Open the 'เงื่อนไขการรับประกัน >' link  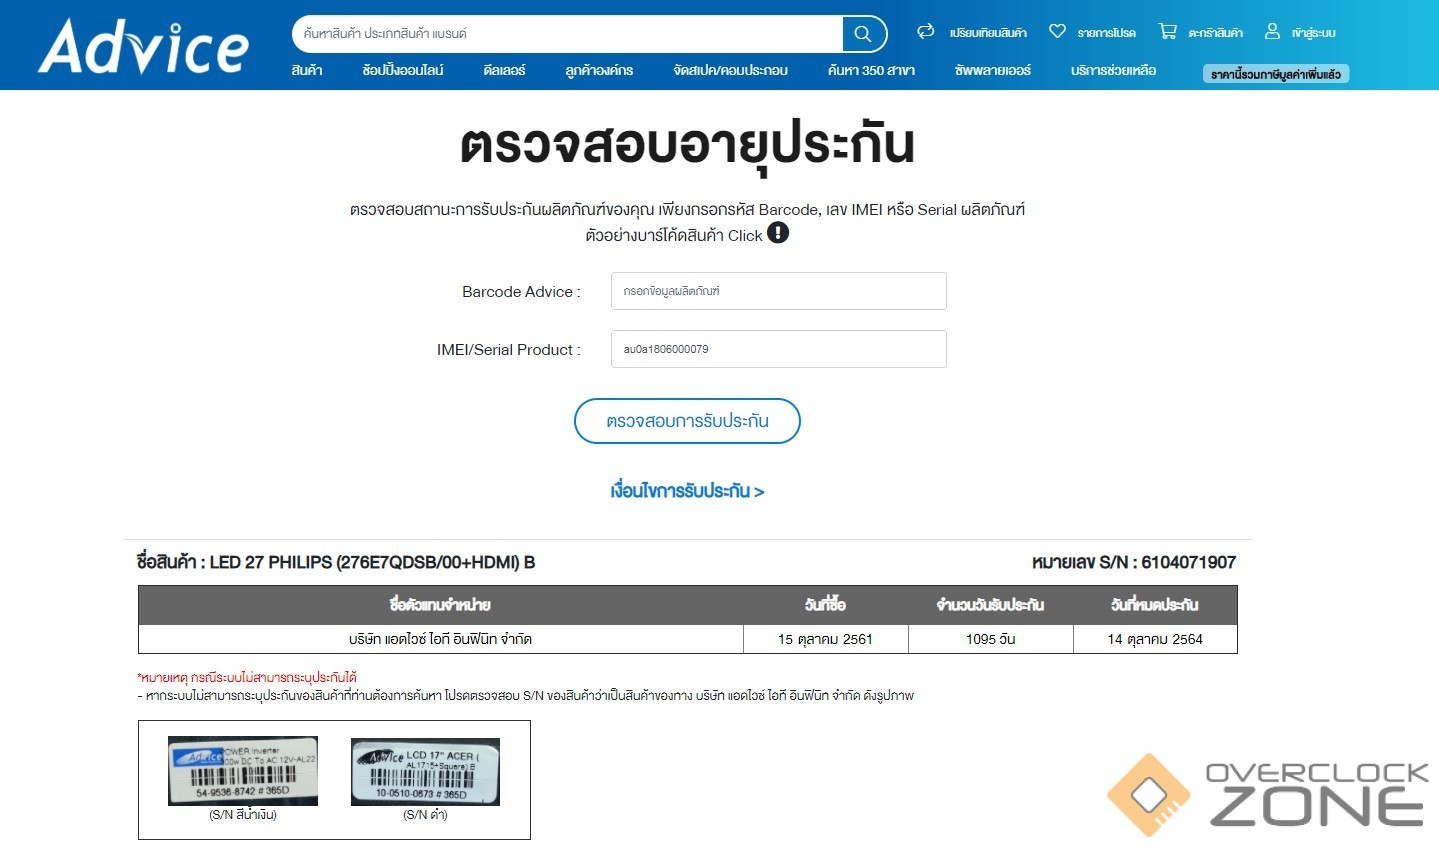[687, 491]
